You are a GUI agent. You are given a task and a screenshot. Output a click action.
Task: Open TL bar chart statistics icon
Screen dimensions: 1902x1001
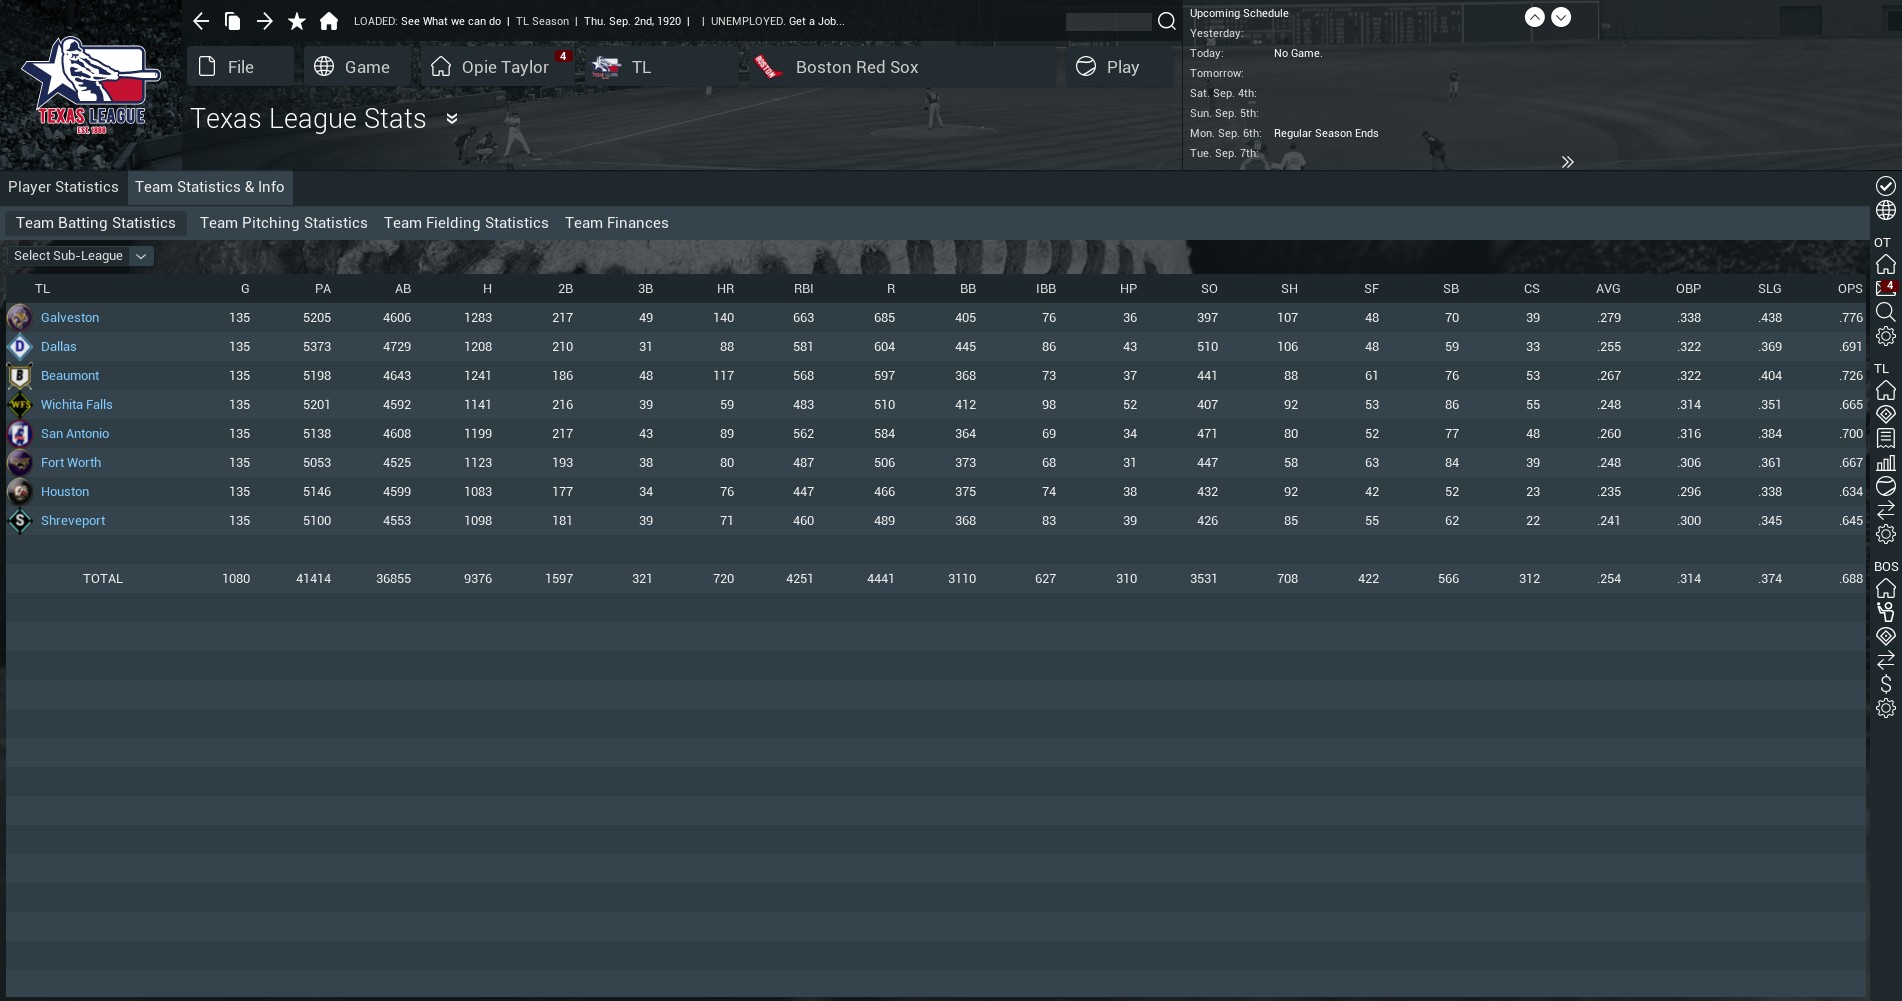(1885, 462)
